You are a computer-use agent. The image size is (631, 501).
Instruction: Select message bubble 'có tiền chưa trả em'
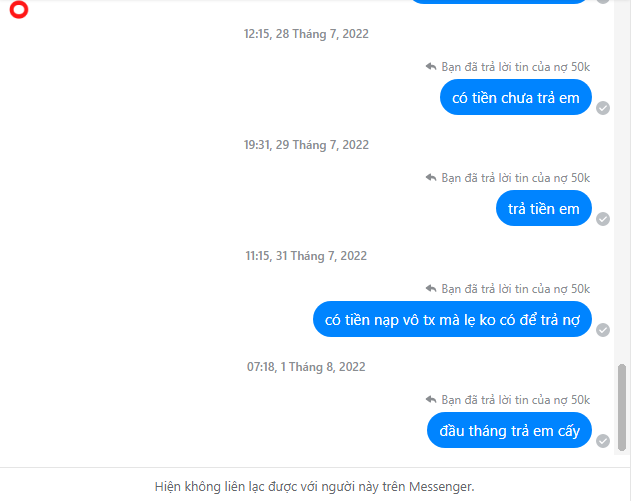(x=516, y=97)
